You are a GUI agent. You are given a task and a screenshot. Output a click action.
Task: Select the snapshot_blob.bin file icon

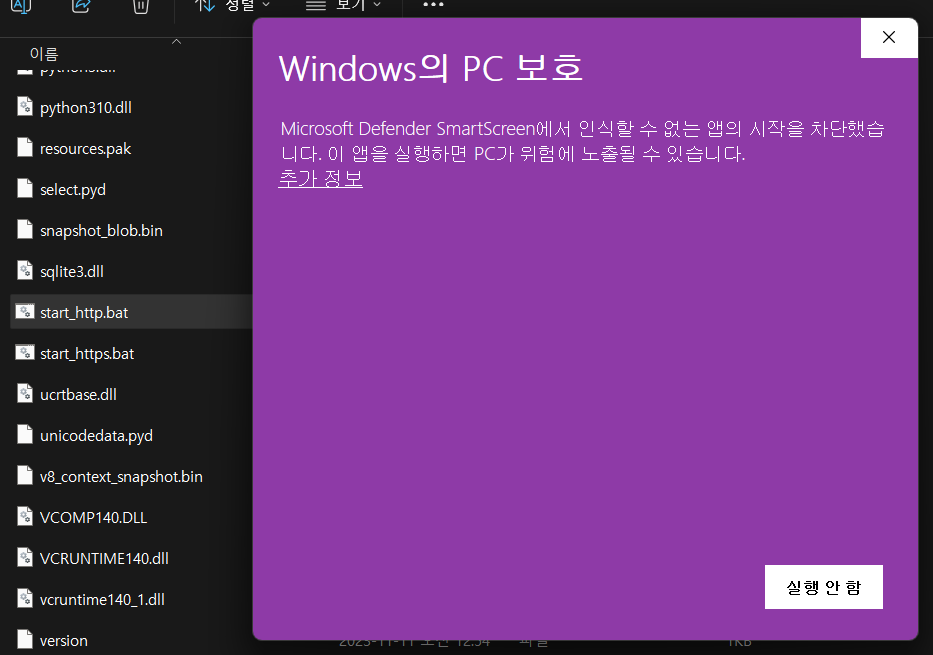click(x=25, y=230)
